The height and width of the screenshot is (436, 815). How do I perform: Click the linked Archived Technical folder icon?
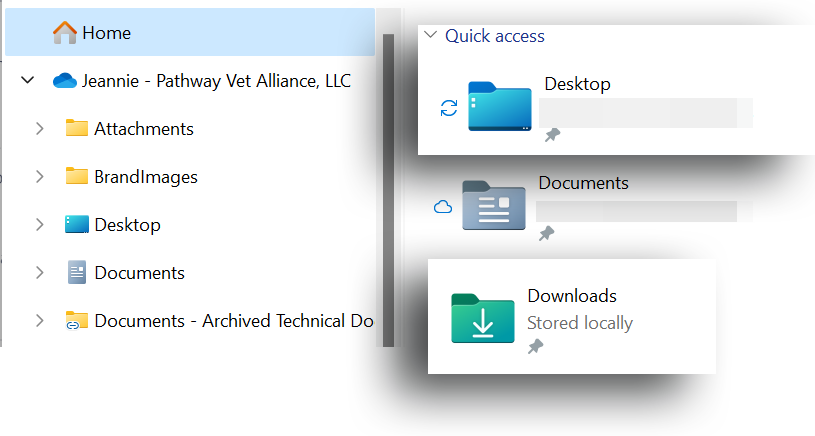77,321
